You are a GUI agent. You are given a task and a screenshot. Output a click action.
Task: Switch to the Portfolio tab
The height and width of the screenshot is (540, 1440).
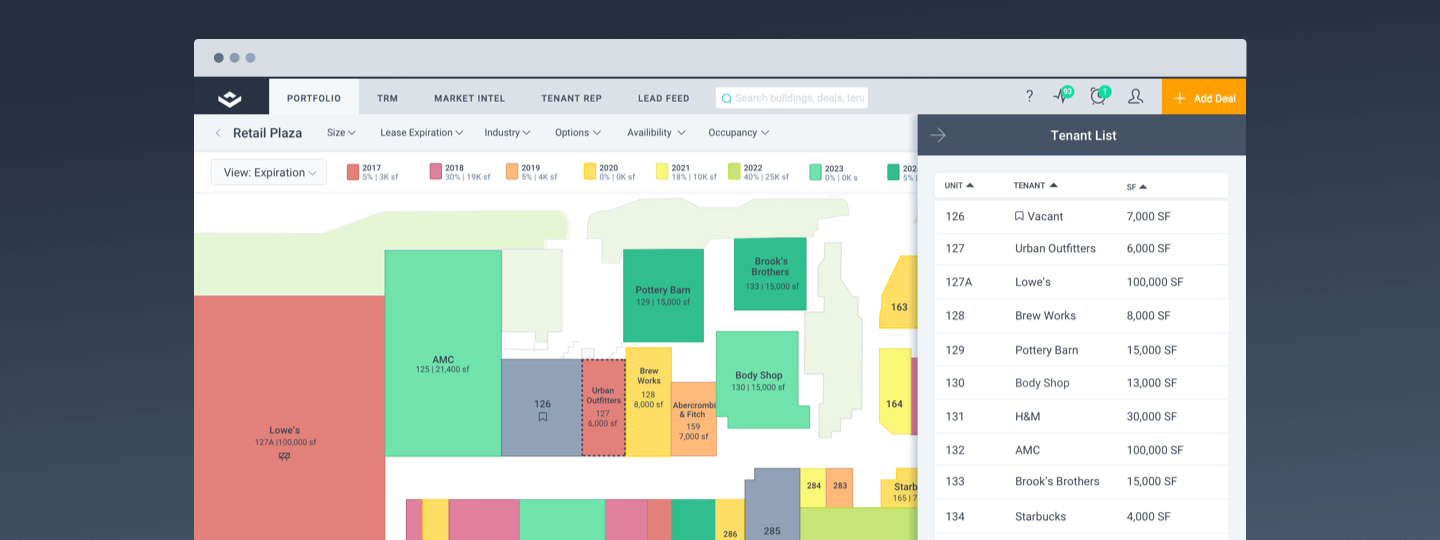pos(314,98)
